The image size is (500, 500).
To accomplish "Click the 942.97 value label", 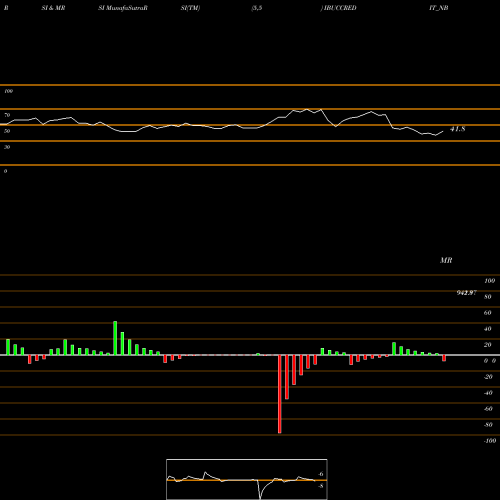I will pos(467,293).
